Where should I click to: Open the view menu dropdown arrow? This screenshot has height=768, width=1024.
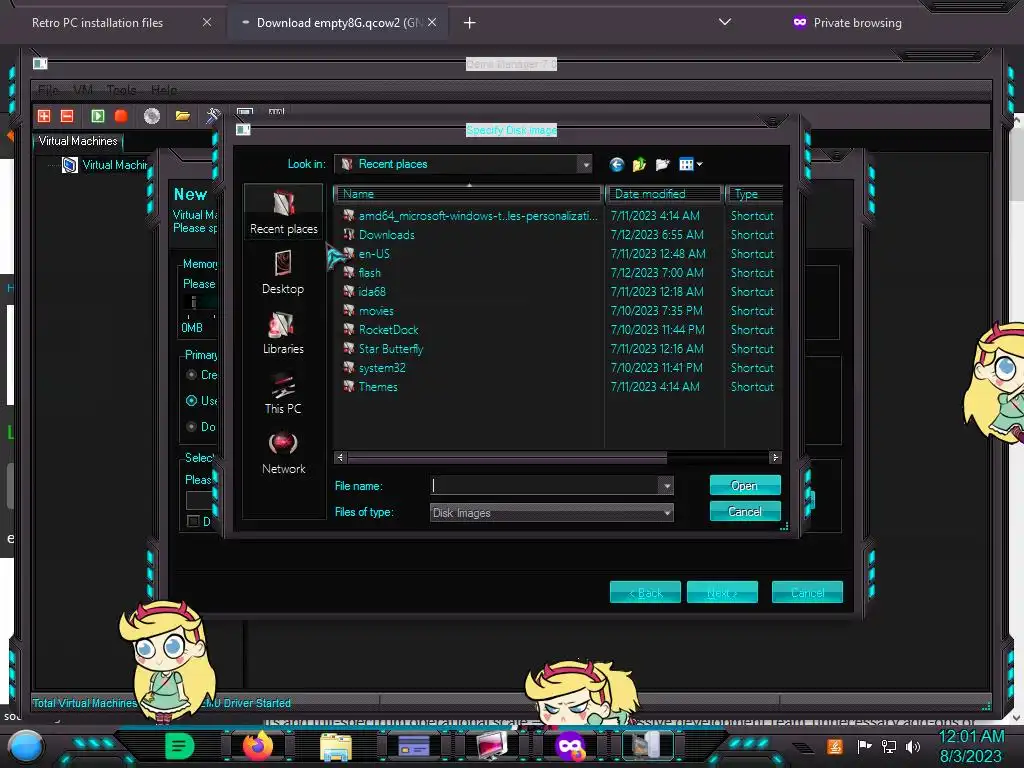[x=699, y=165]
